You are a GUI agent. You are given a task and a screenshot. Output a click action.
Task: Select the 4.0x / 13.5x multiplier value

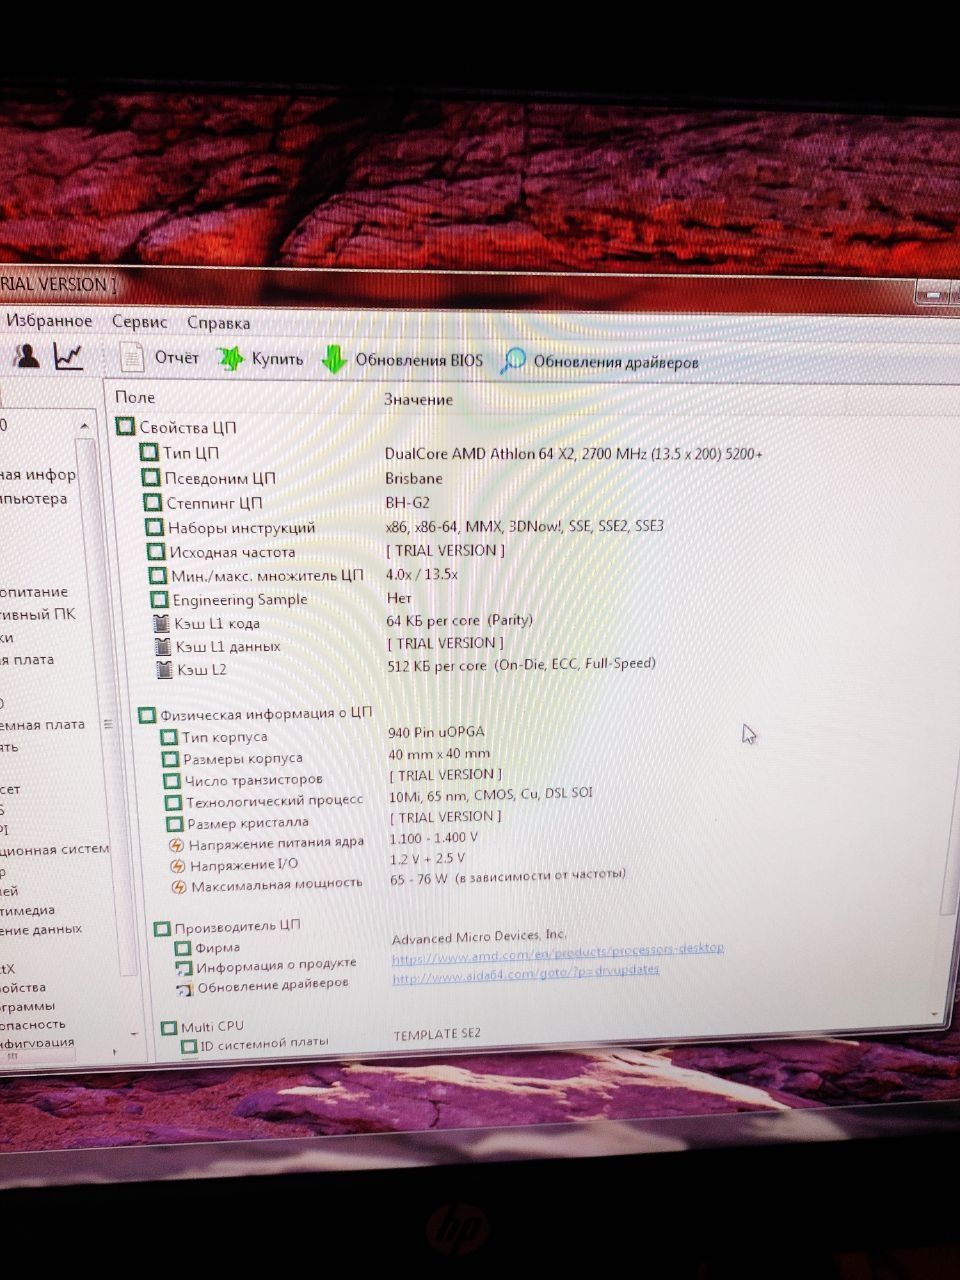pyautogui.click(x=422, y=574)
